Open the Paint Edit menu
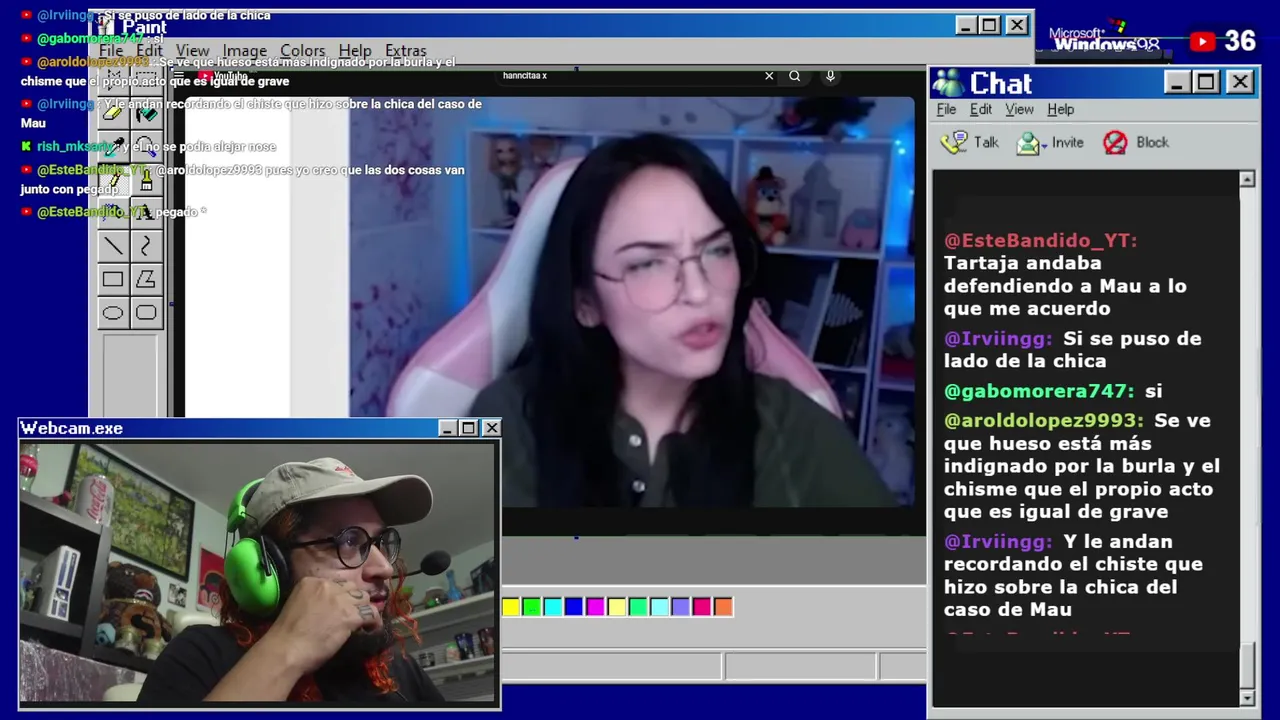 [x=149, y=51]
